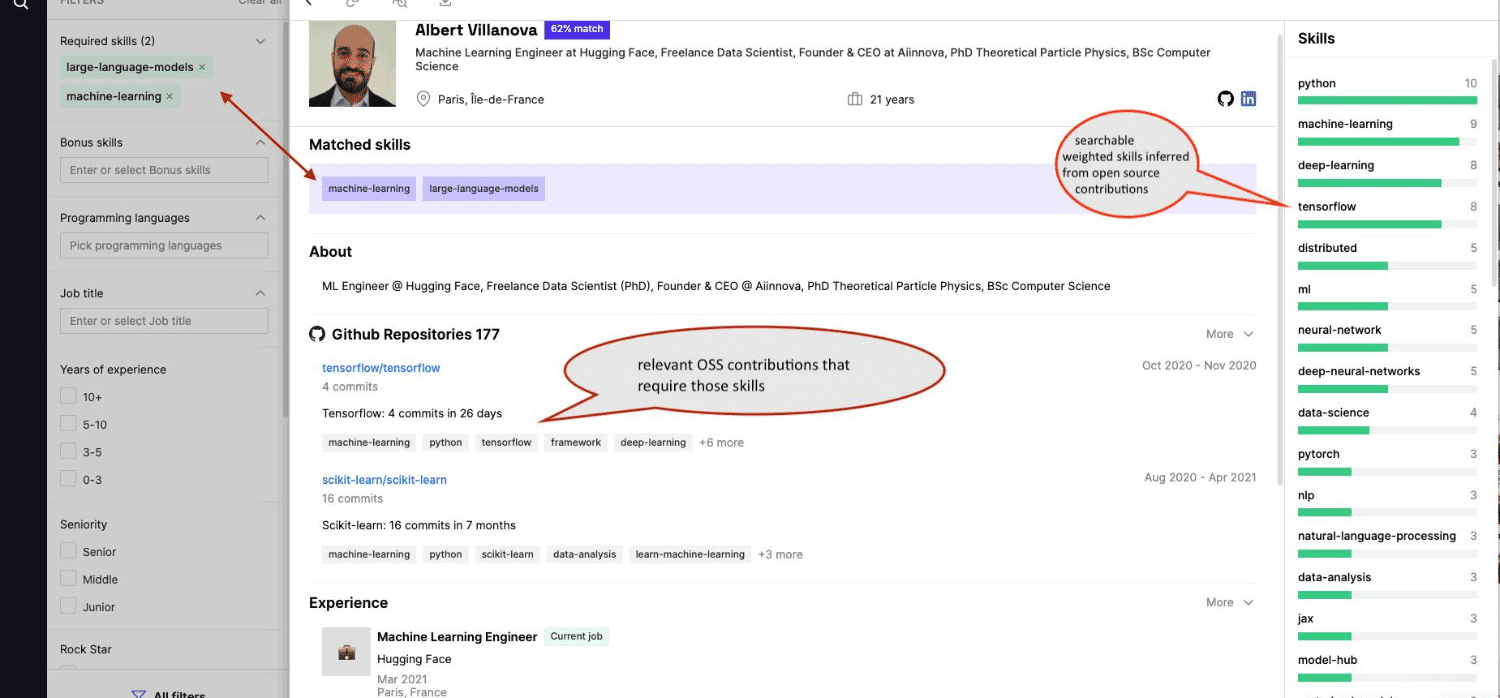Screen dimensions: 1500x698
Task: Open the candidate's GitHub profile icon
Action: point(1225,99)
